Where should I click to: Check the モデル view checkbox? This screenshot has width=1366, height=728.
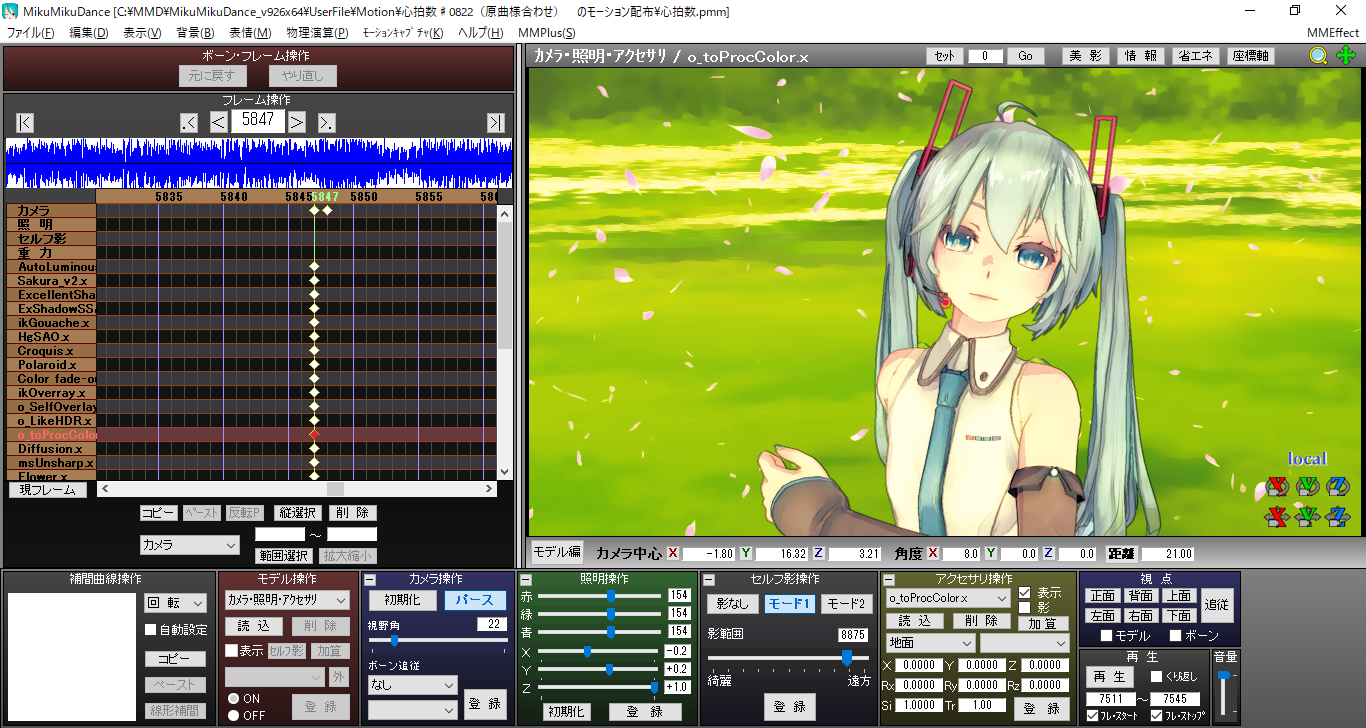pyautogui.click(x=1106, y=636)
